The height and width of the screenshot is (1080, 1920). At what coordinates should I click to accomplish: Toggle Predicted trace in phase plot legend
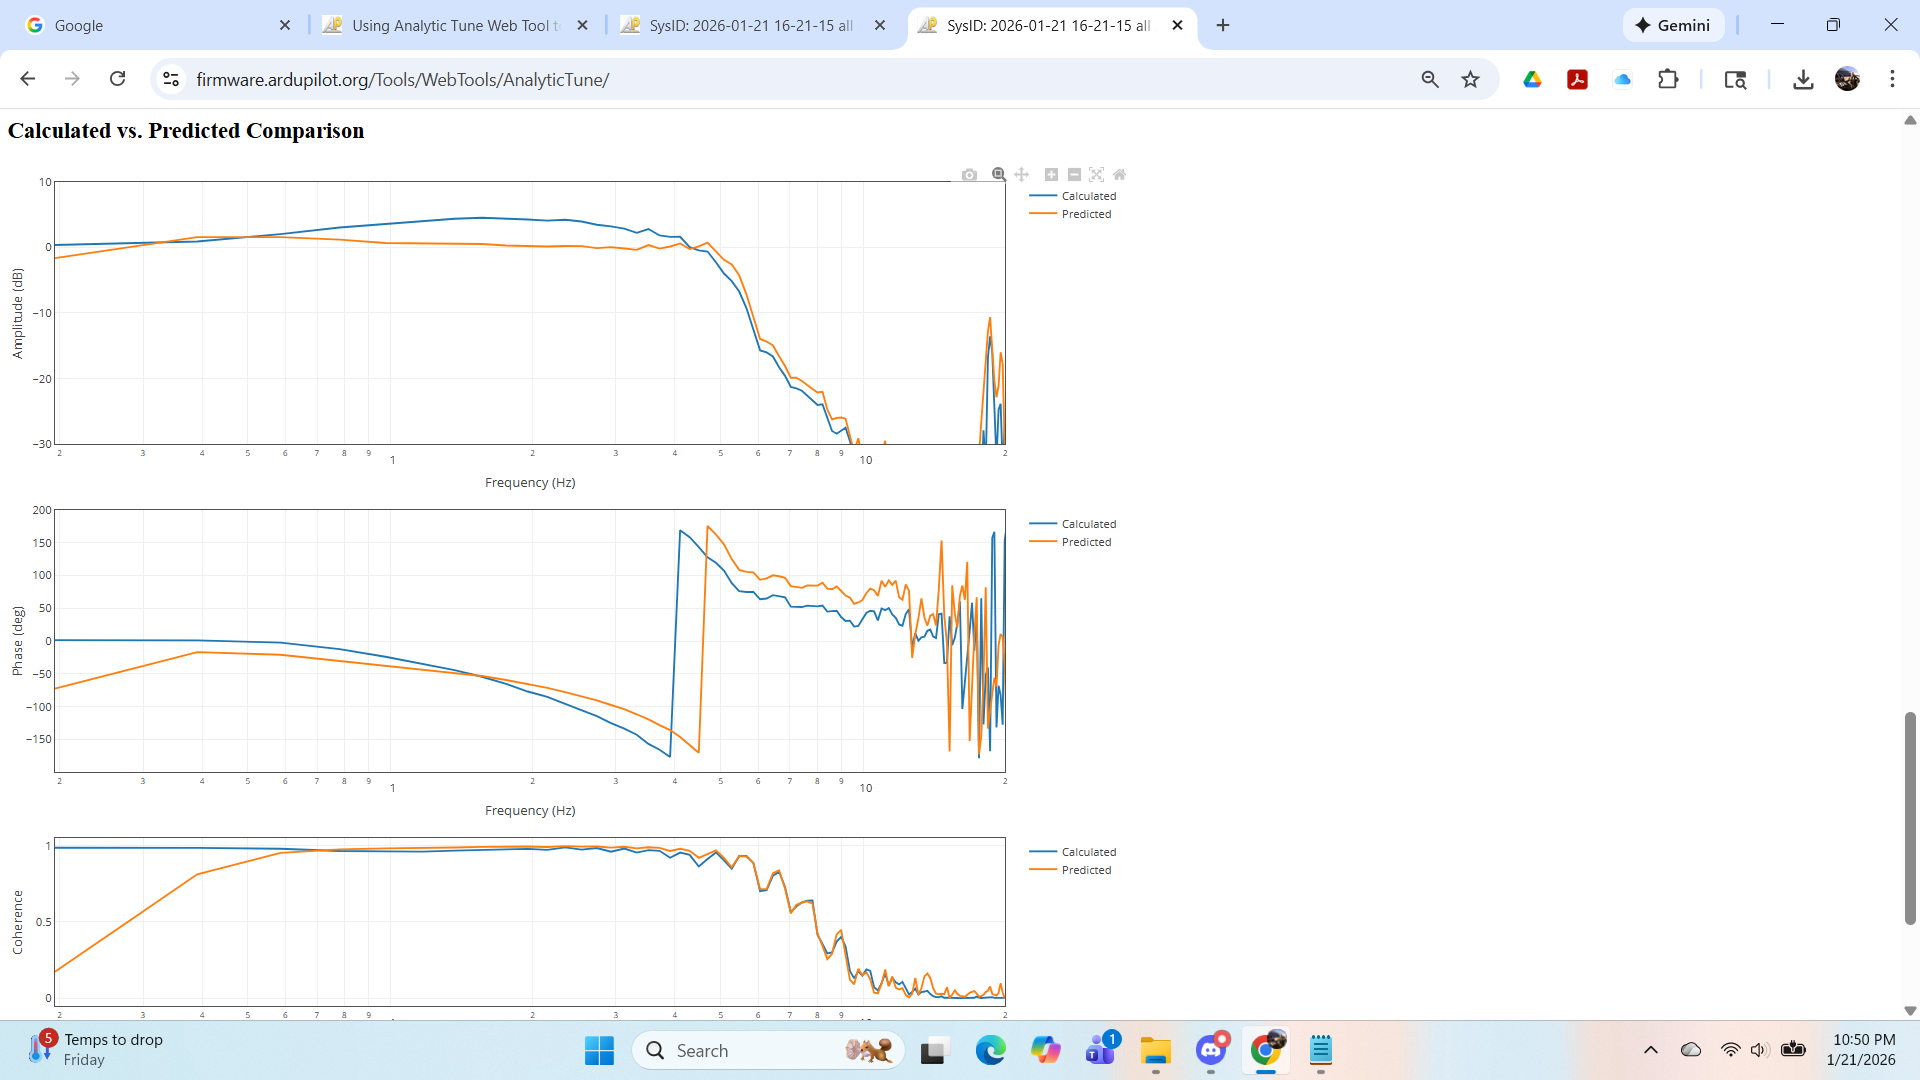click(1086, 542)
